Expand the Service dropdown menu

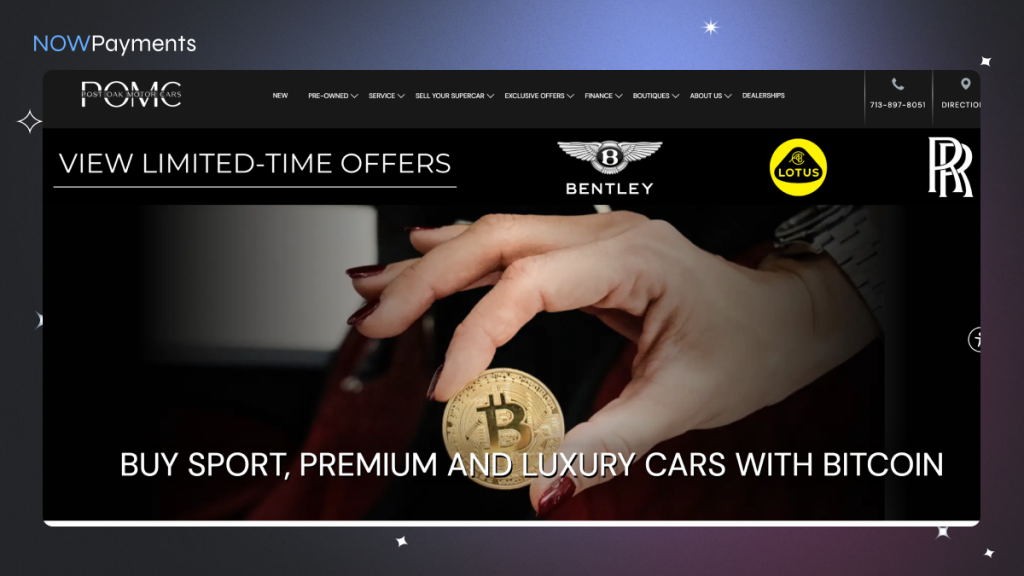(x=386, y=96)
